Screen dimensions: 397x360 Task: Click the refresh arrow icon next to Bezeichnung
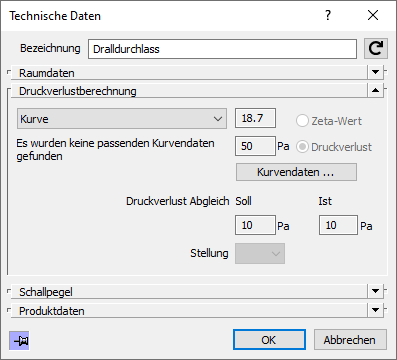tap(376, 49)
